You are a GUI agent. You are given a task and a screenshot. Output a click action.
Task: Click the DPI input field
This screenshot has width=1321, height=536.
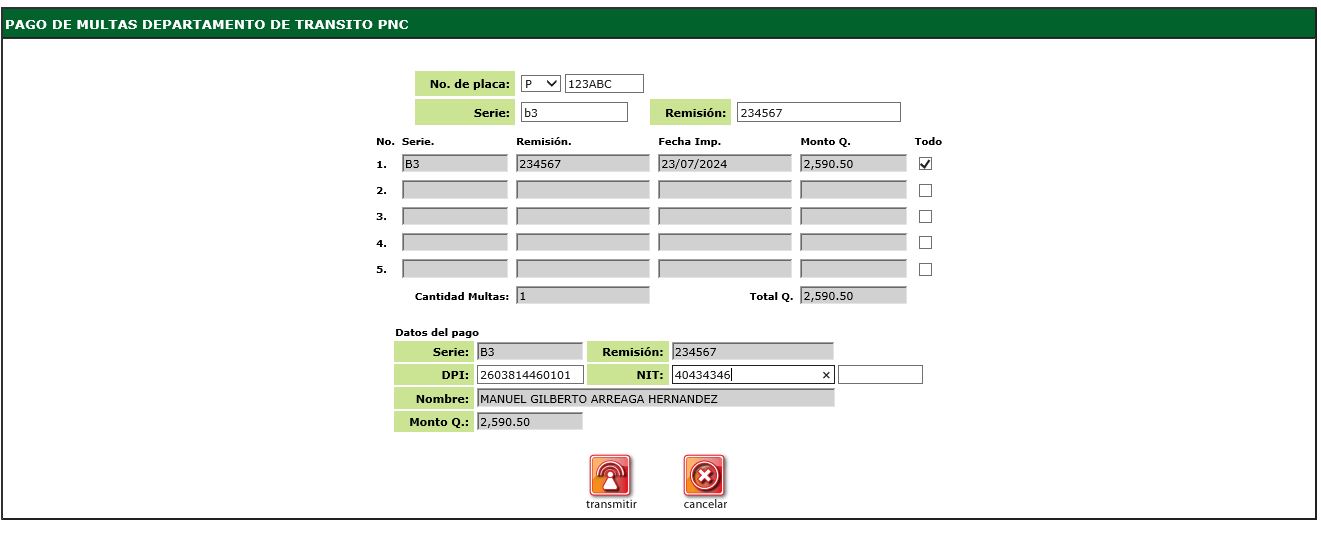pyautogui.click(x=530, y=375)
